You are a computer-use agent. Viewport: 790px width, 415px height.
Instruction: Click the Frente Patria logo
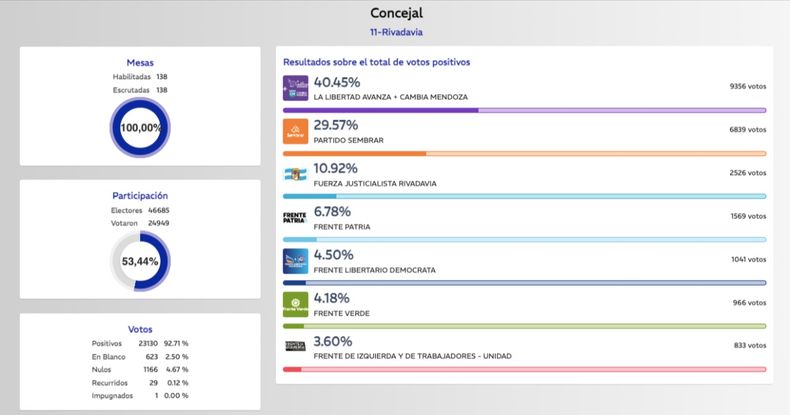pos(295,217)
